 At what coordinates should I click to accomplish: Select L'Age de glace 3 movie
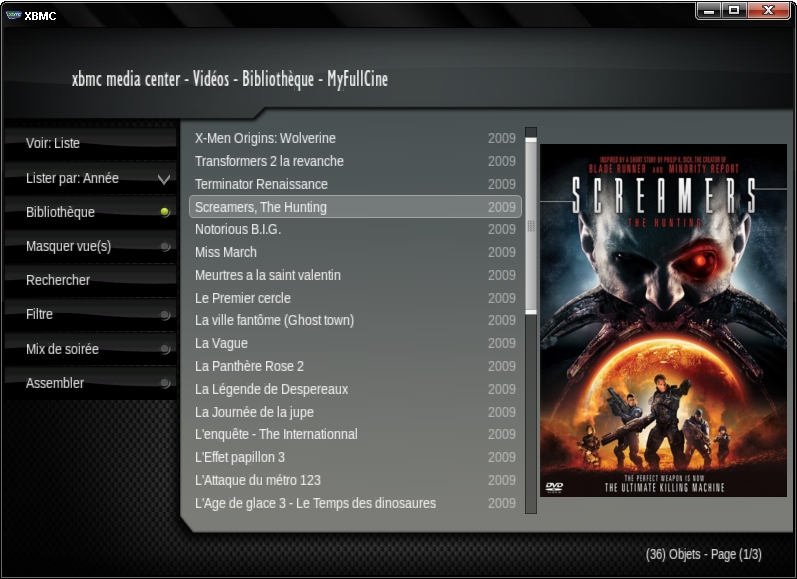tap(355, 503)
